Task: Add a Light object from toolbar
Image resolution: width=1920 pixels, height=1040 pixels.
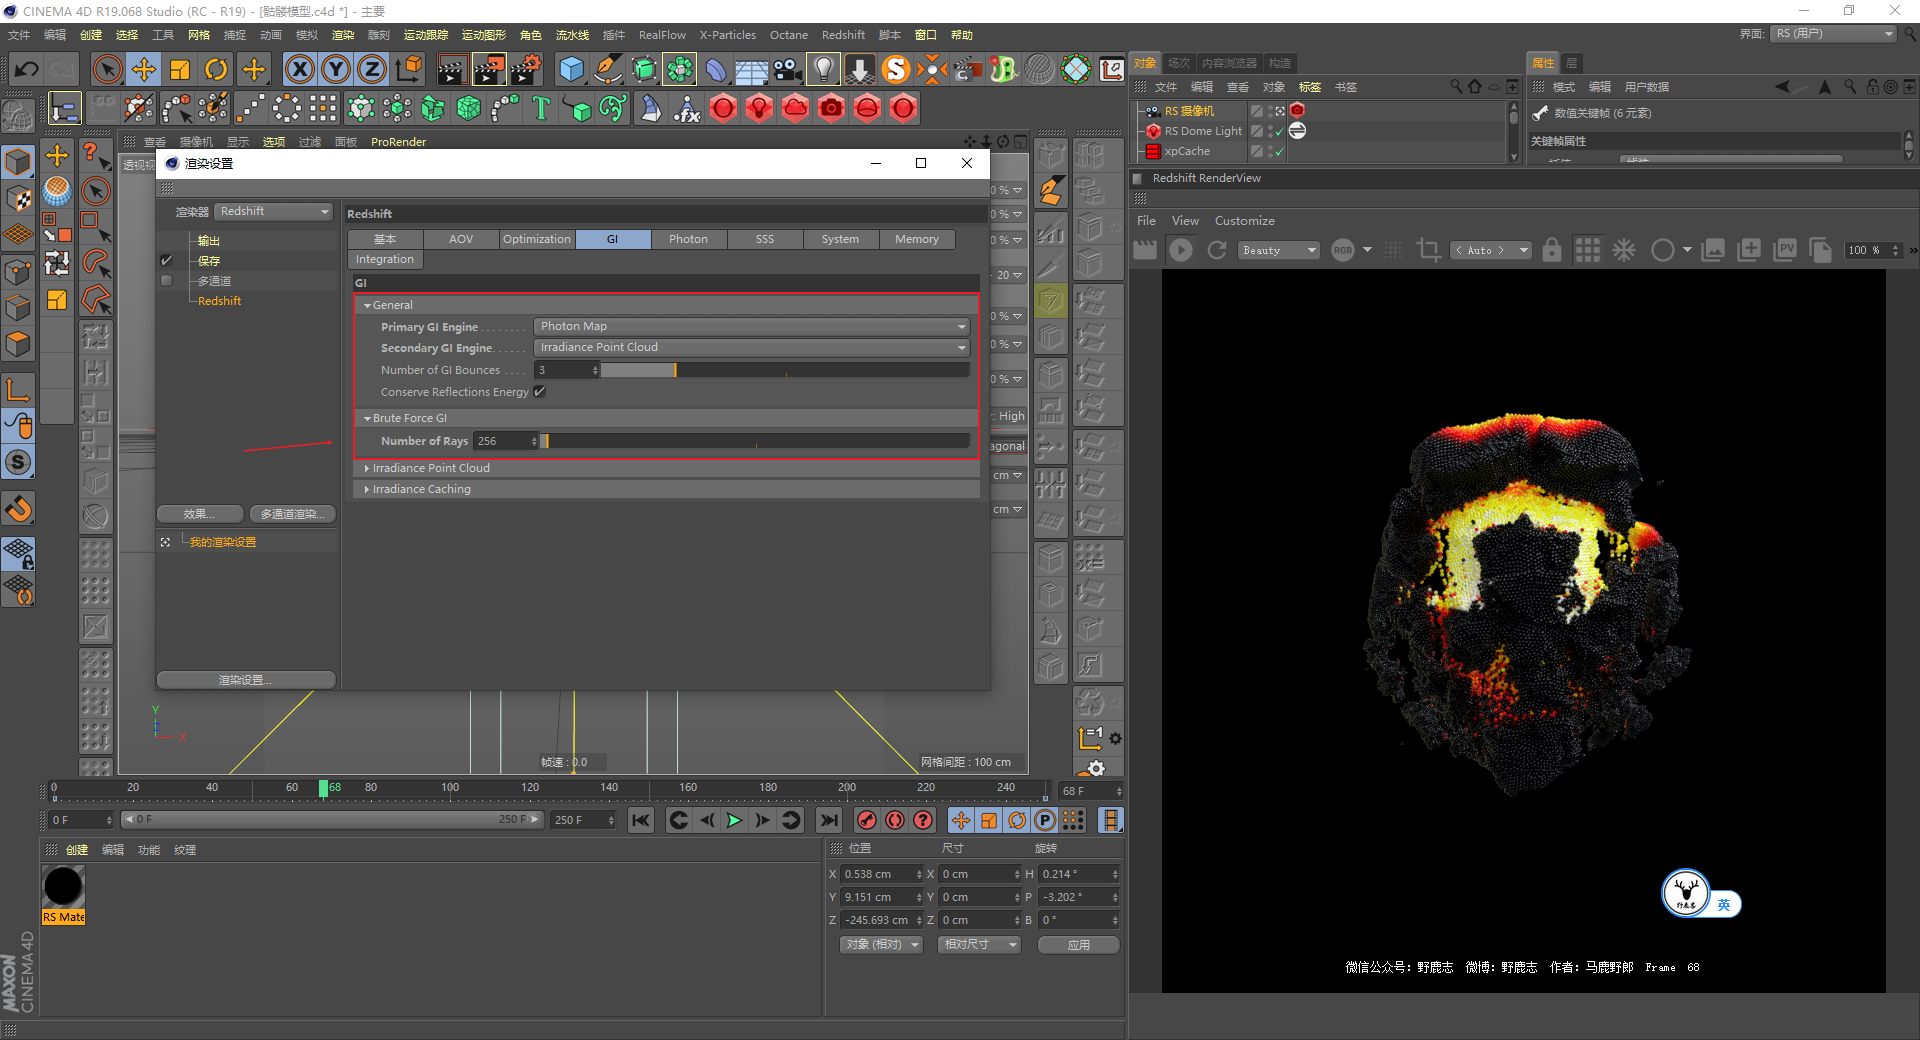Action: 823,69
